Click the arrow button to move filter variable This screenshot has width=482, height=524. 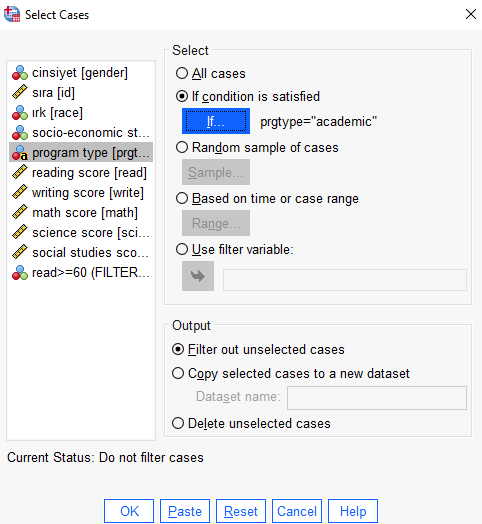tap(198, 276)
